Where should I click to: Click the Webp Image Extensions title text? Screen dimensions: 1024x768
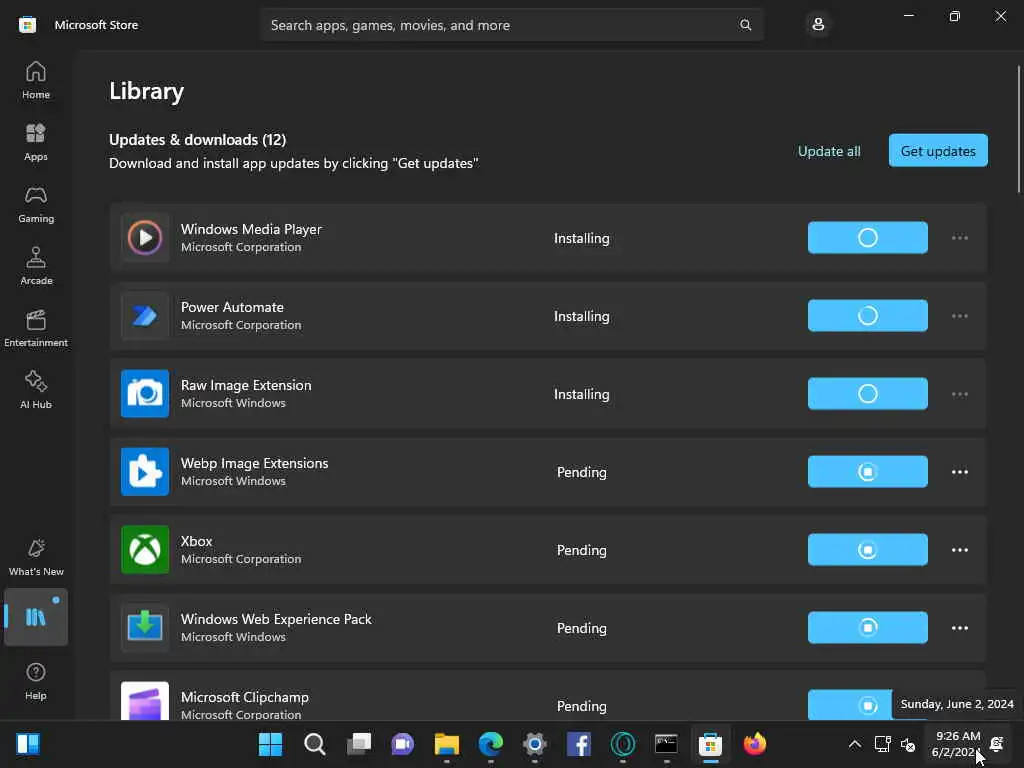254,463
